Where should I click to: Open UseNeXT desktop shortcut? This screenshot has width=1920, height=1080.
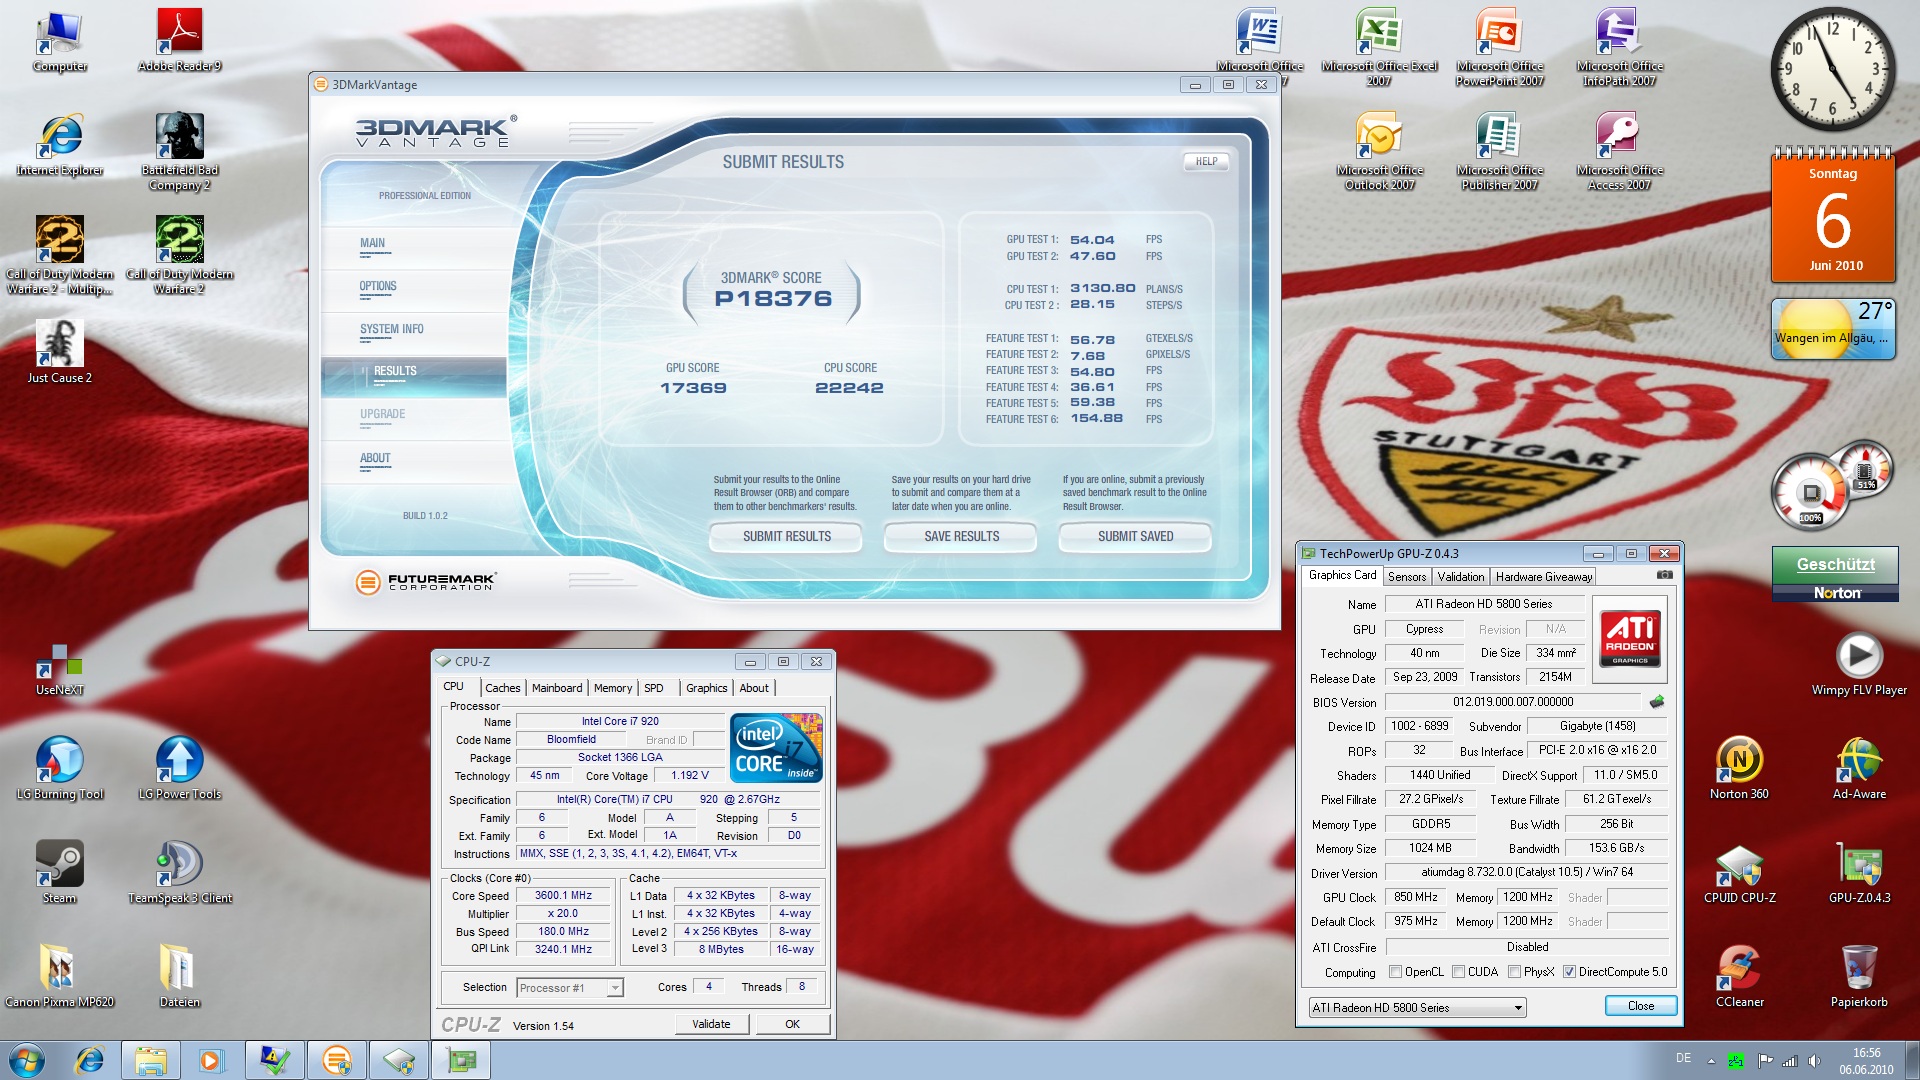(x=60, y=670)
